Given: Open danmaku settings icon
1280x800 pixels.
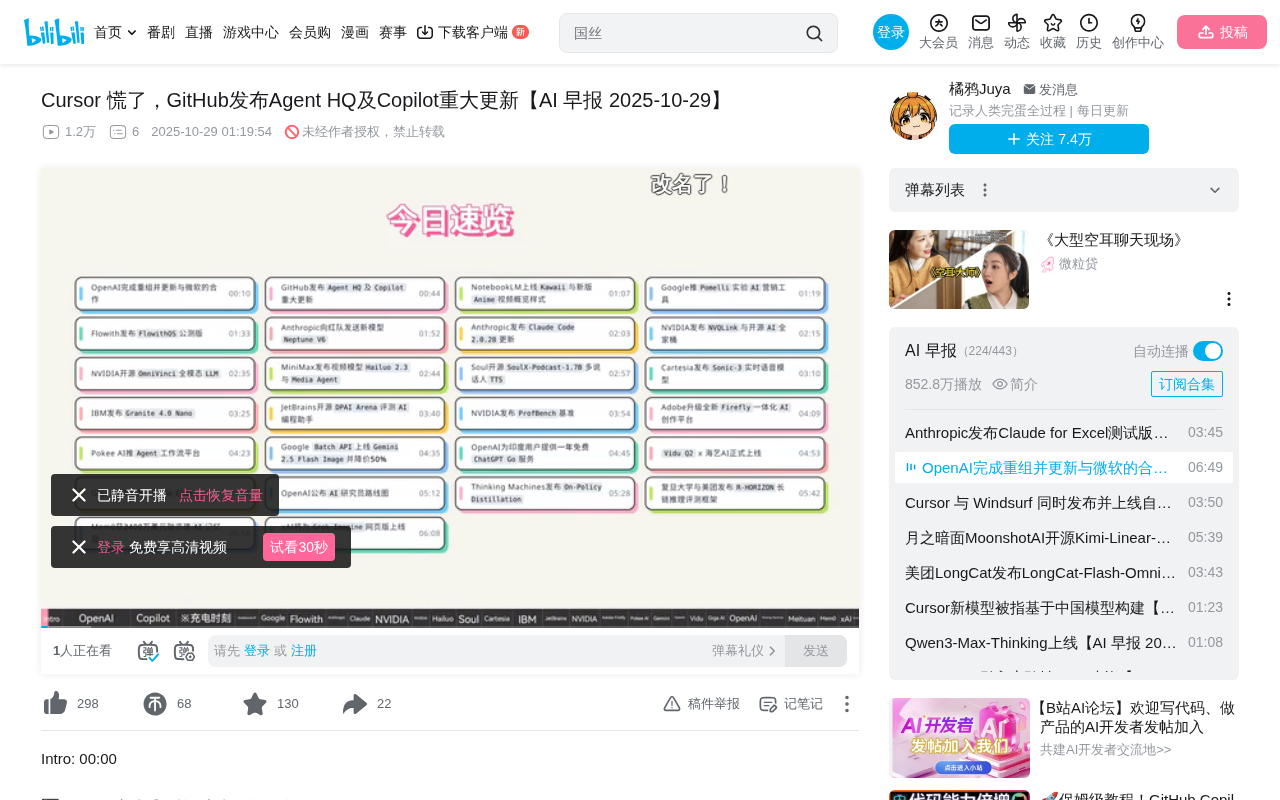Looking at the screenshot, I should tap(185, 651).
